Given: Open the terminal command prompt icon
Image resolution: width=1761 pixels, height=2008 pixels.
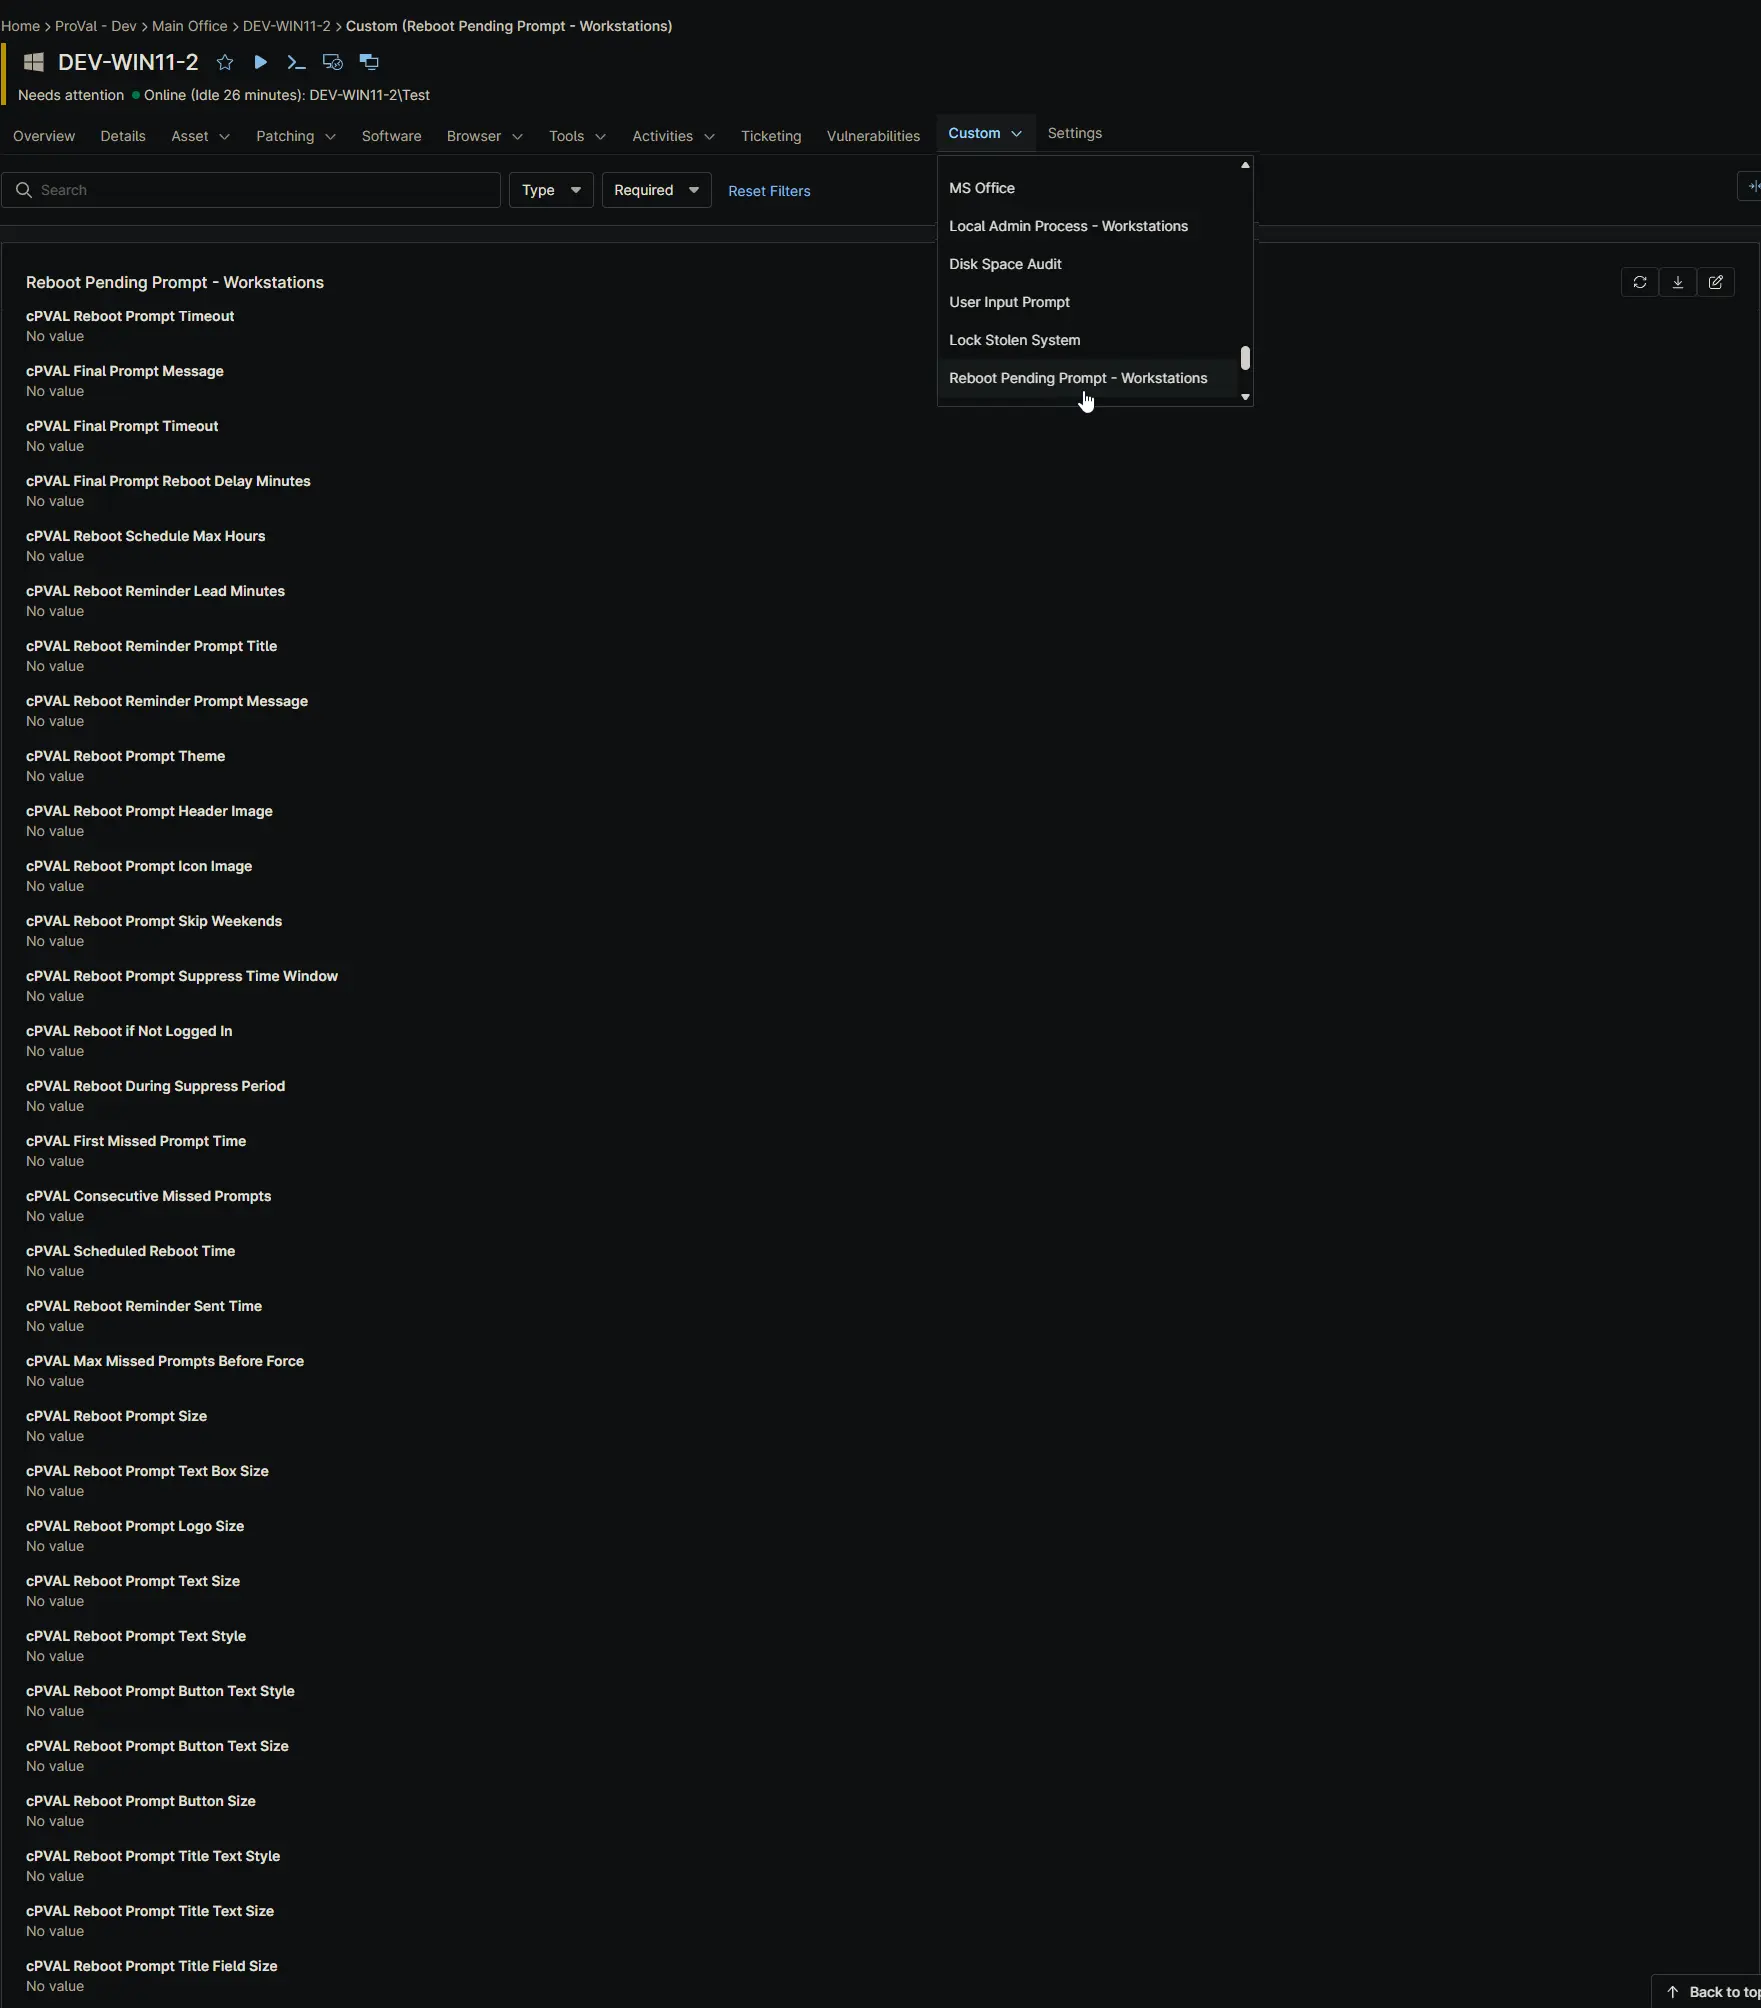Looking at the screenshot, I should click(296, 62).
